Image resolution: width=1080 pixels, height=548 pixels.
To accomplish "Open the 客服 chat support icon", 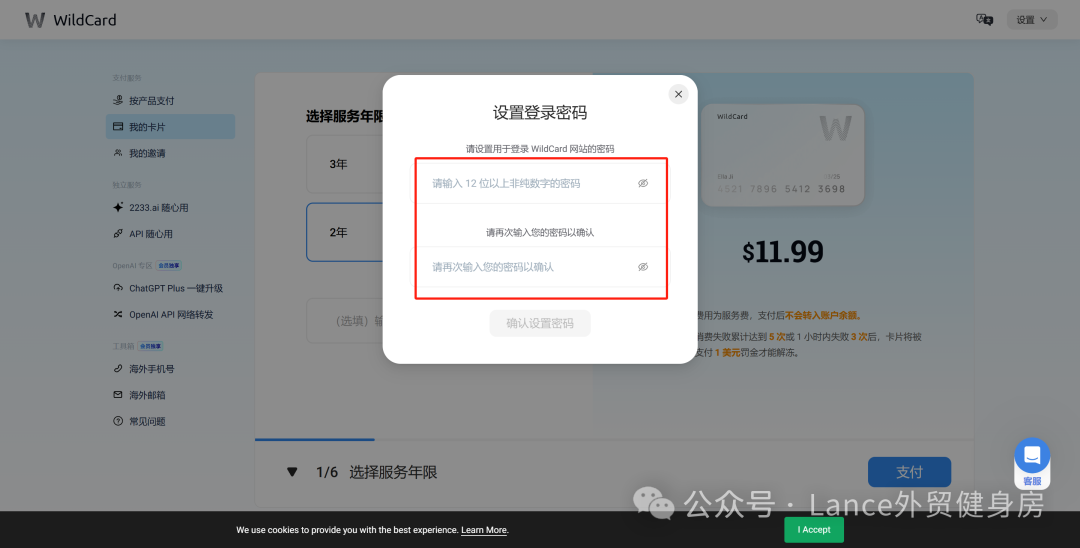I will click(1032, 457).
